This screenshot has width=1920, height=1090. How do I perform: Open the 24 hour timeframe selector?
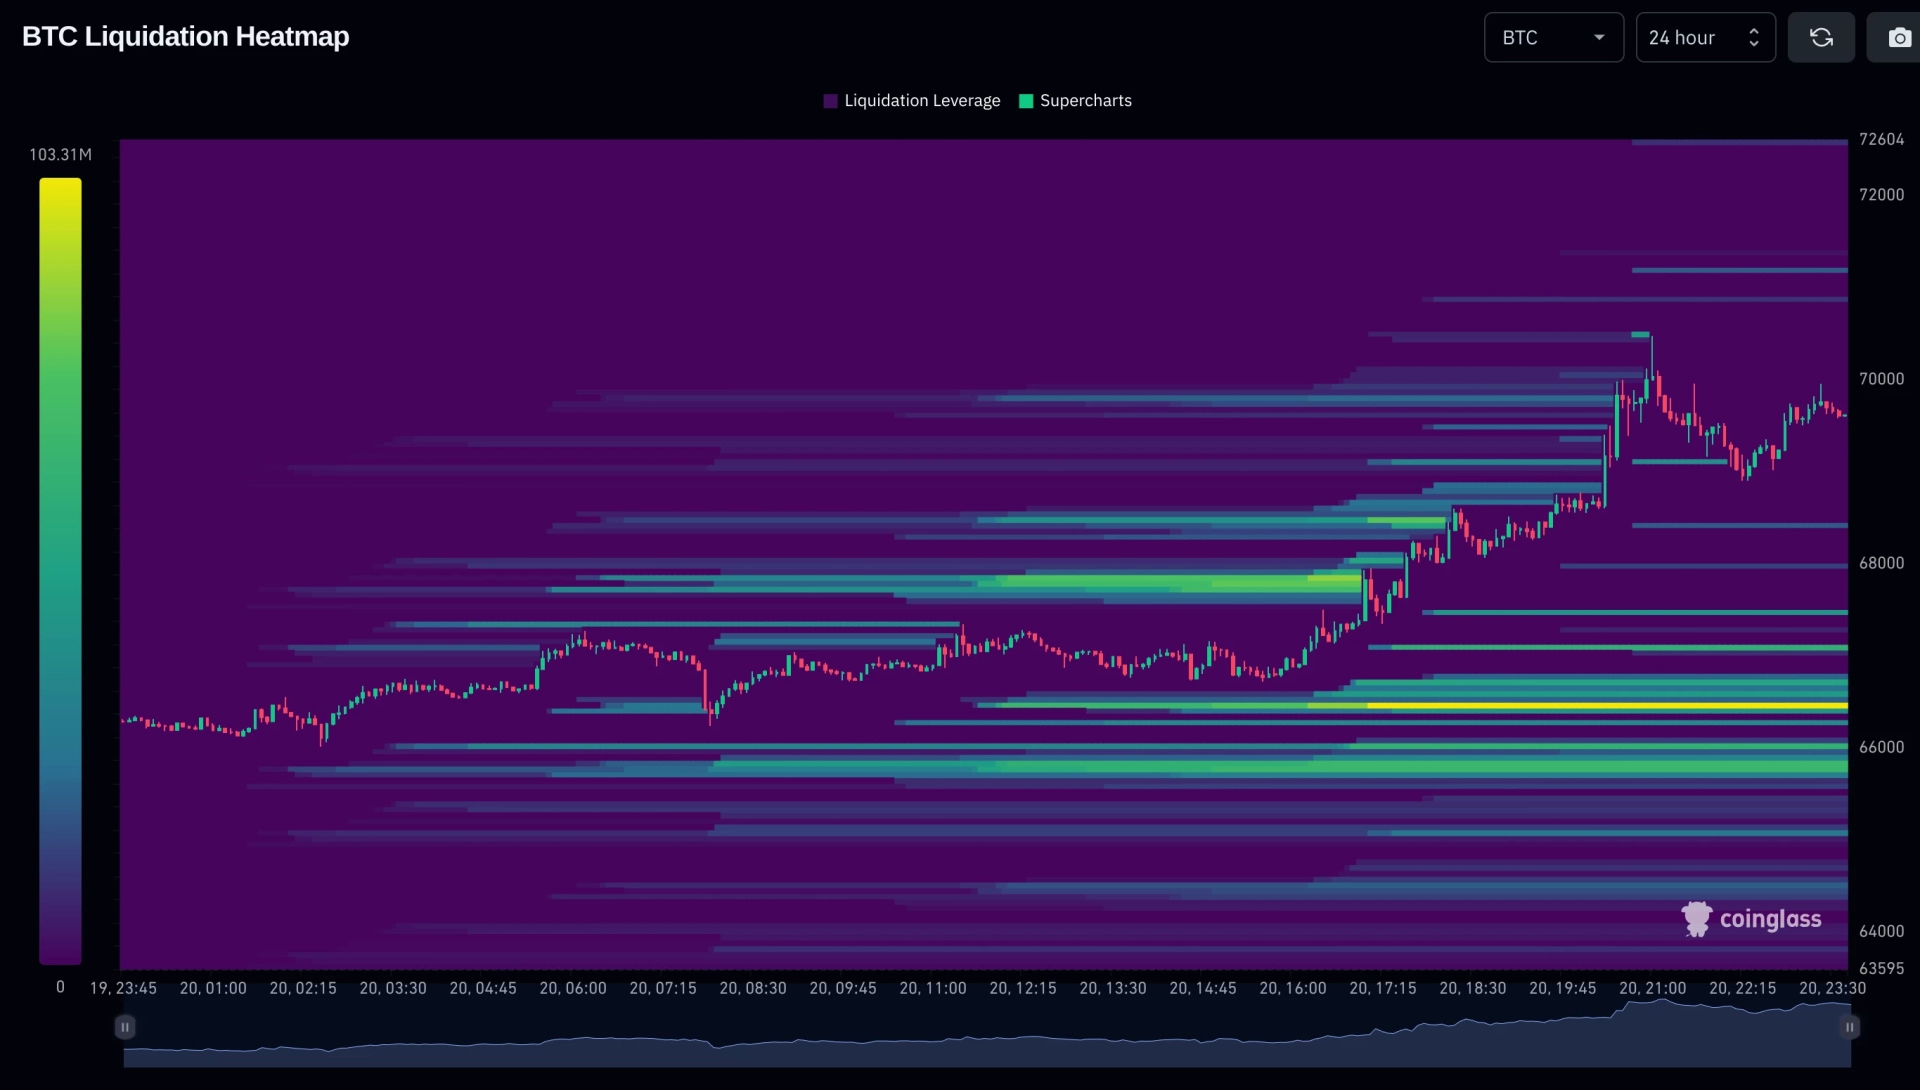1706,38
